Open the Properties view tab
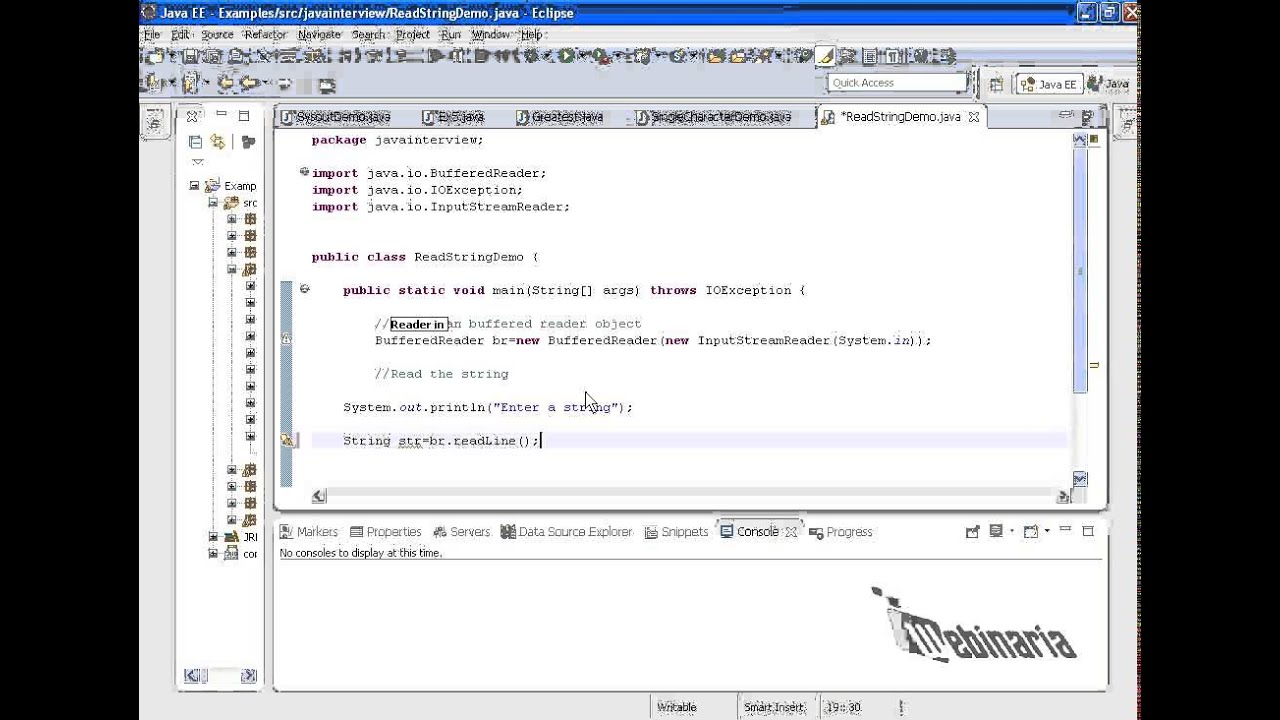Image resolution: width=1280 pixels, height=720 pixels. 385,532
